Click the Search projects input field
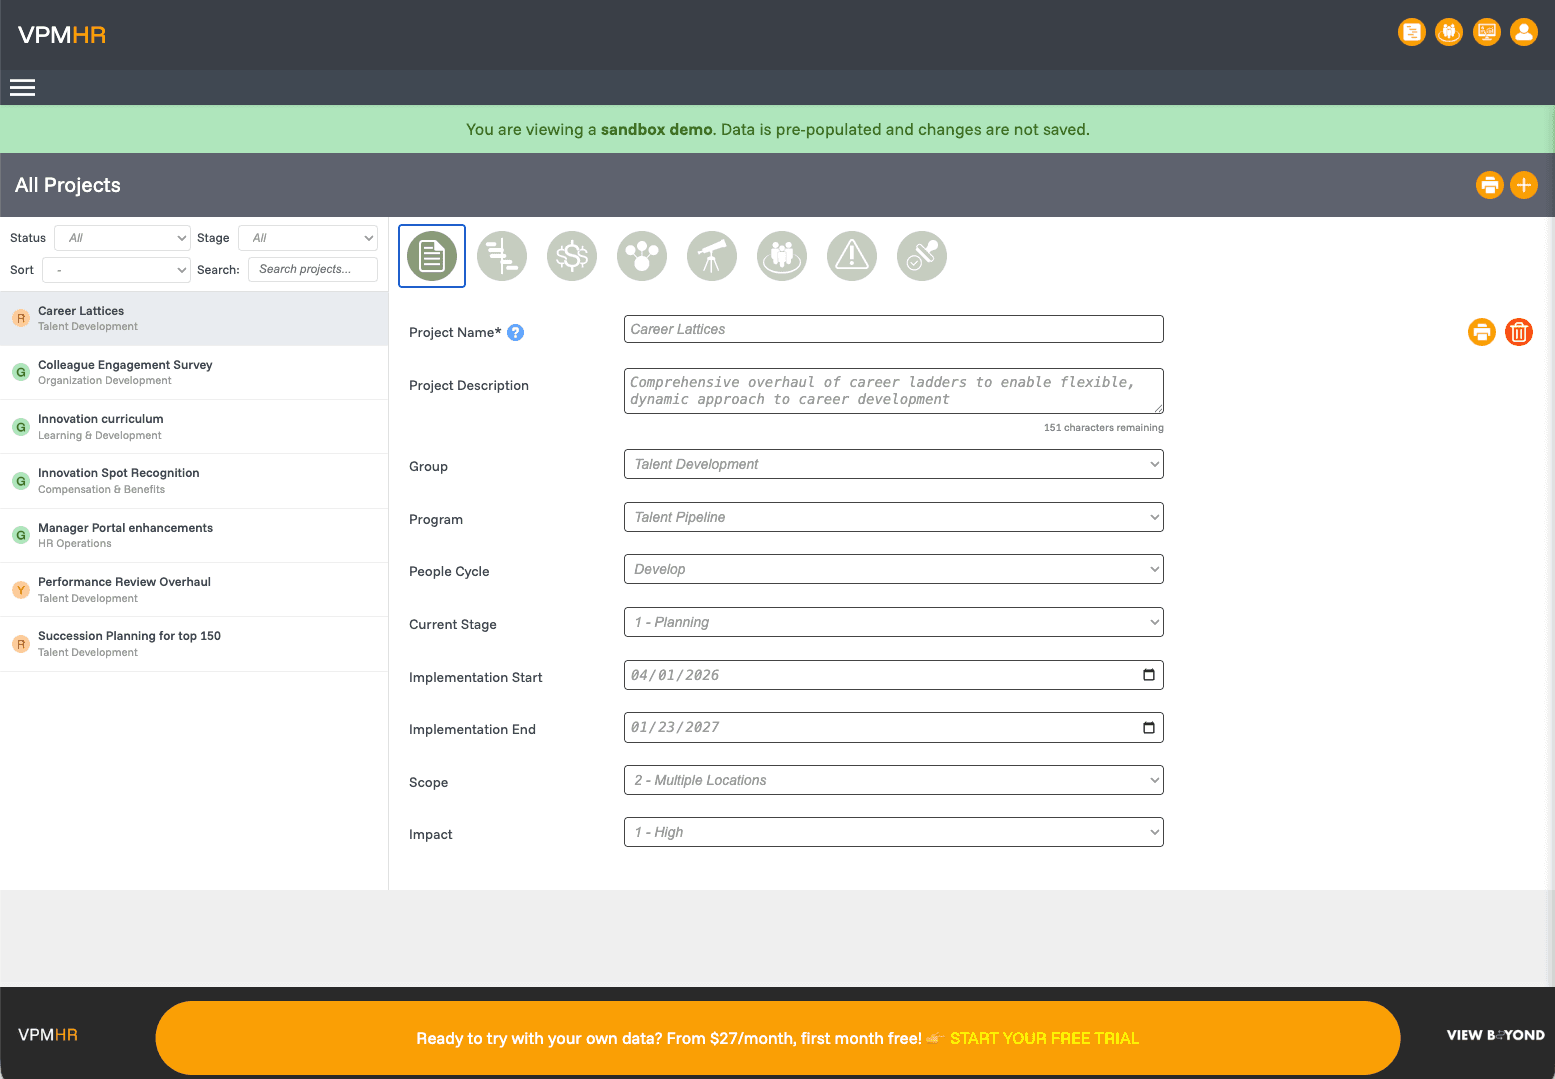Screen dimensions: 1555x1079 coord(312,269)
